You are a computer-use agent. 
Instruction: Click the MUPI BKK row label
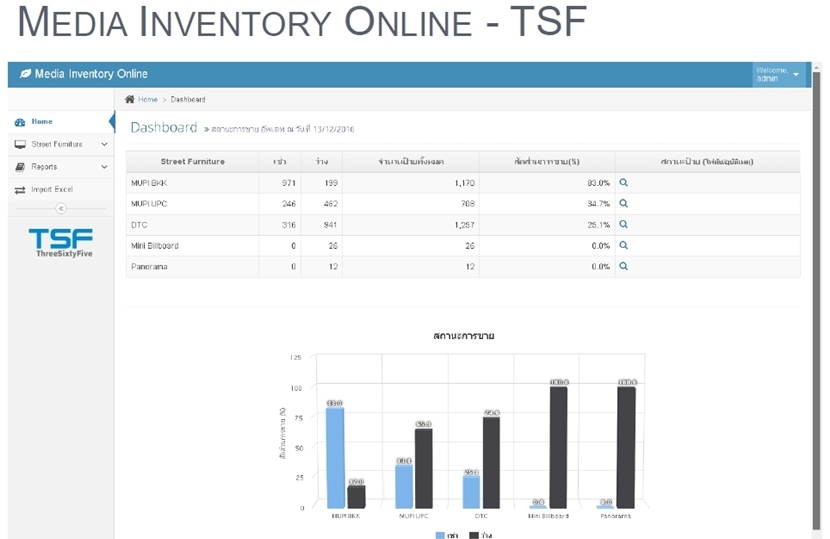(149, 183)
